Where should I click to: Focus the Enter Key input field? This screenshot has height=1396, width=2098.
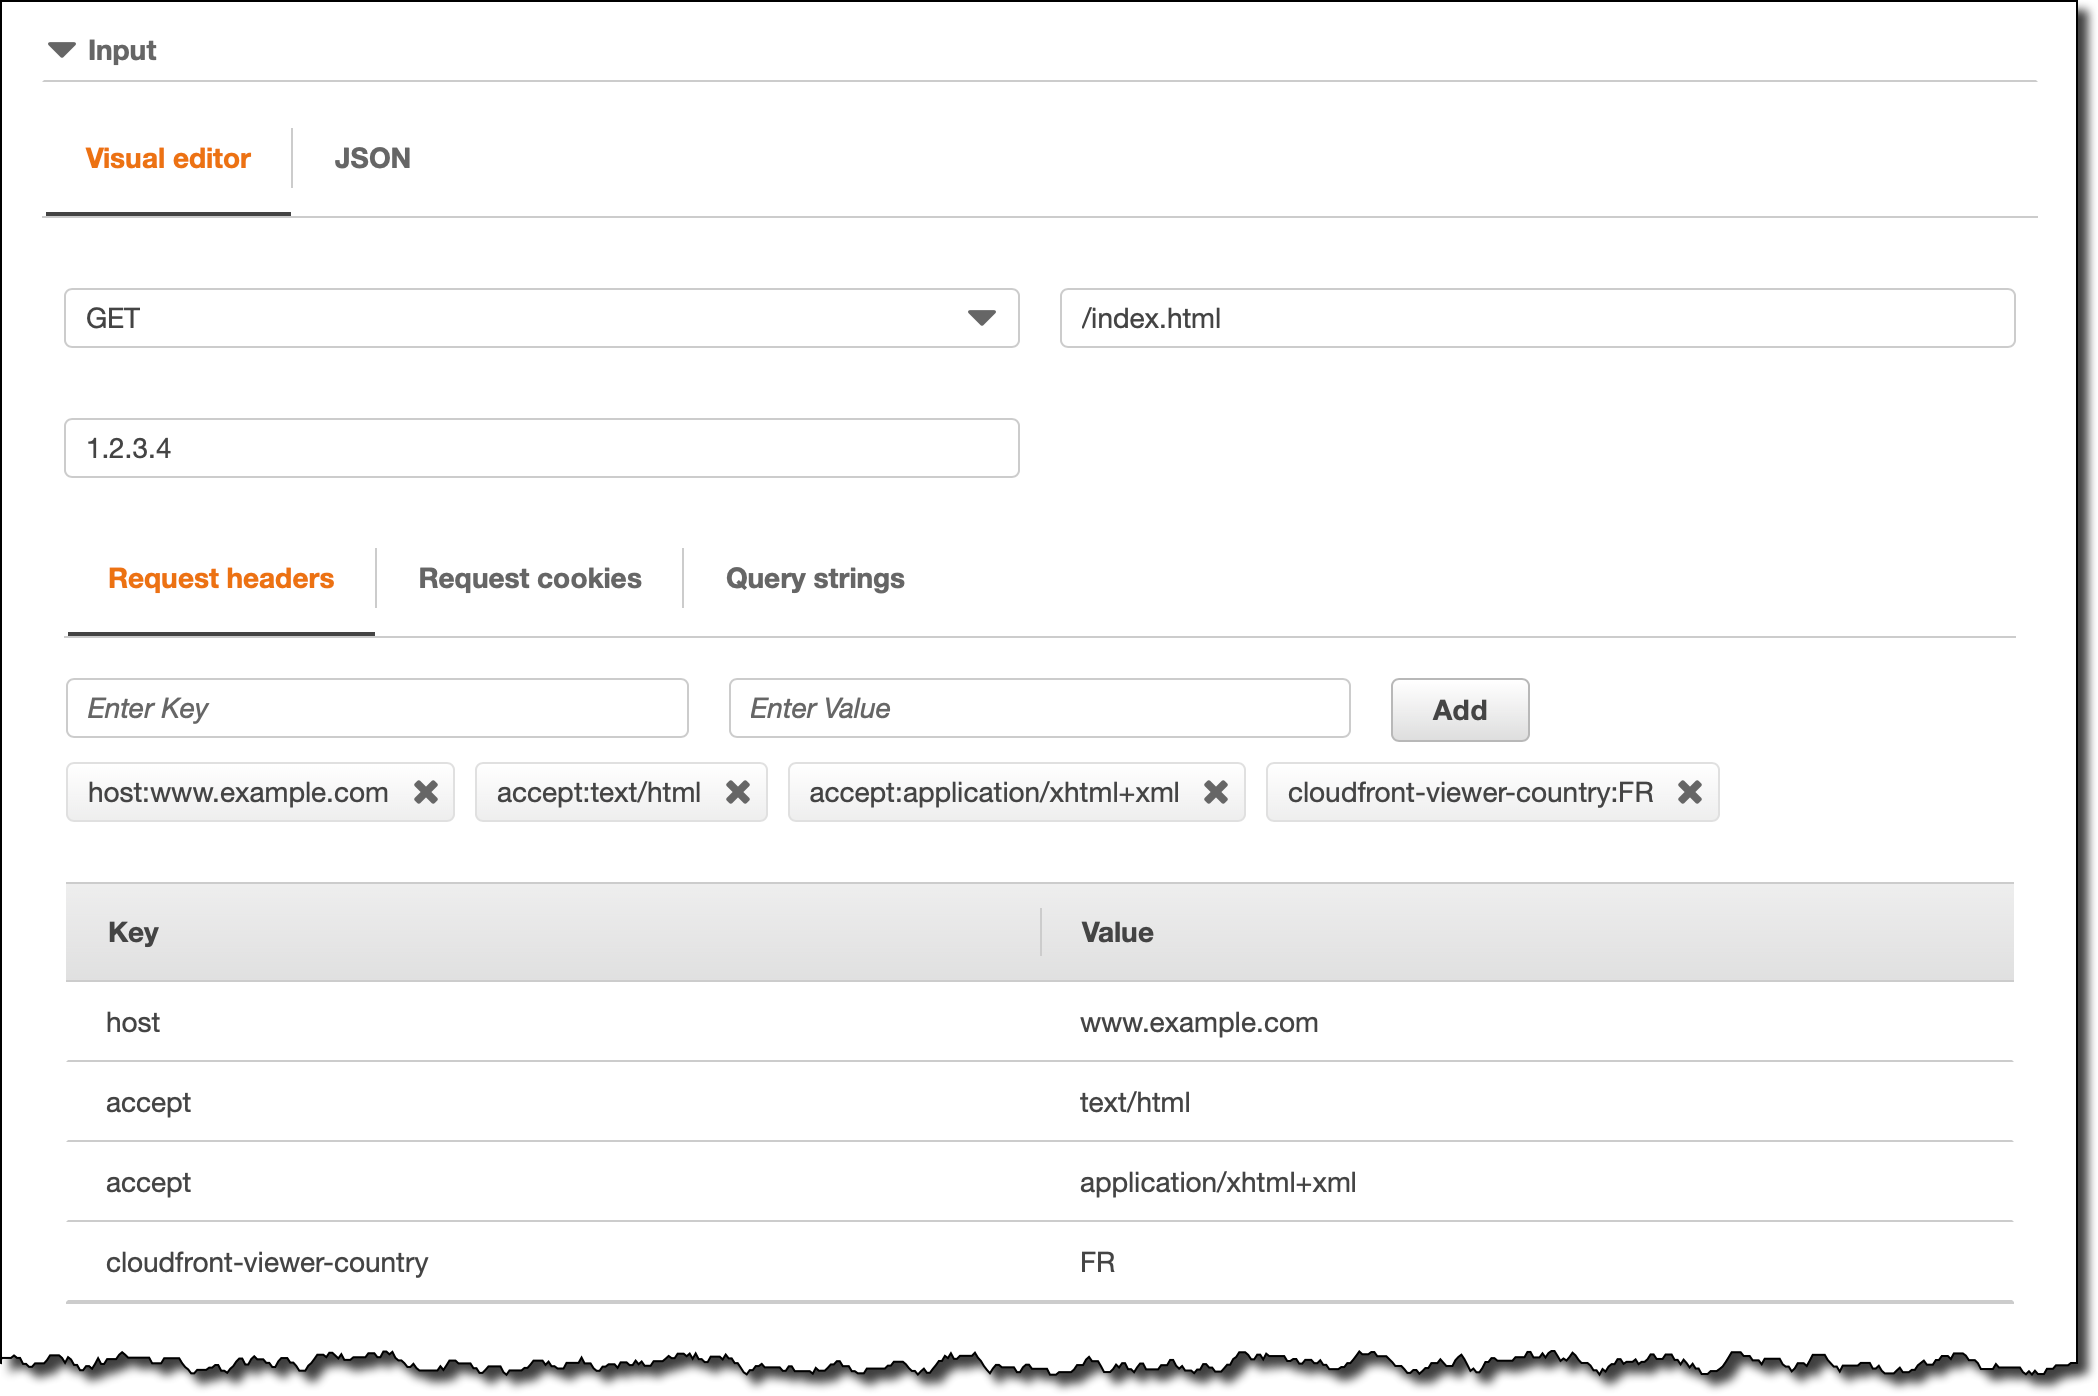tap(377, 708)
